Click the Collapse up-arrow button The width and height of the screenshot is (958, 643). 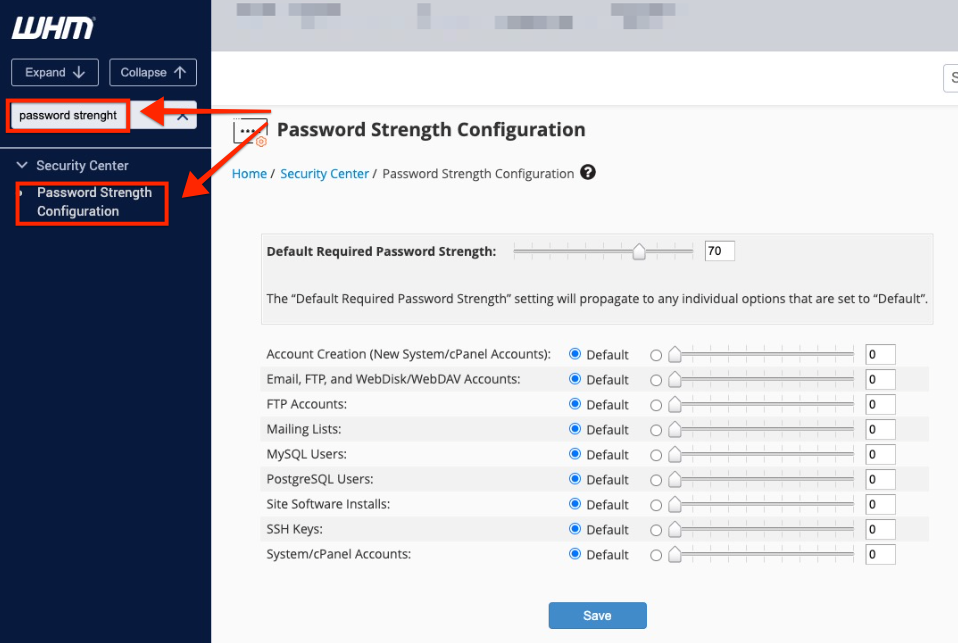coord(153,73)
